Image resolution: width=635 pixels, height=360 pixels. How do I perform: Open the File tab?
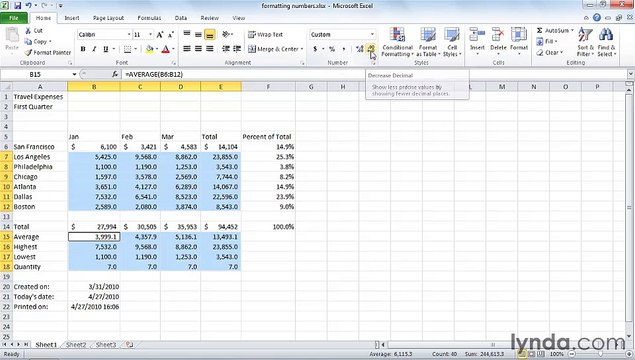coord(14,18)
